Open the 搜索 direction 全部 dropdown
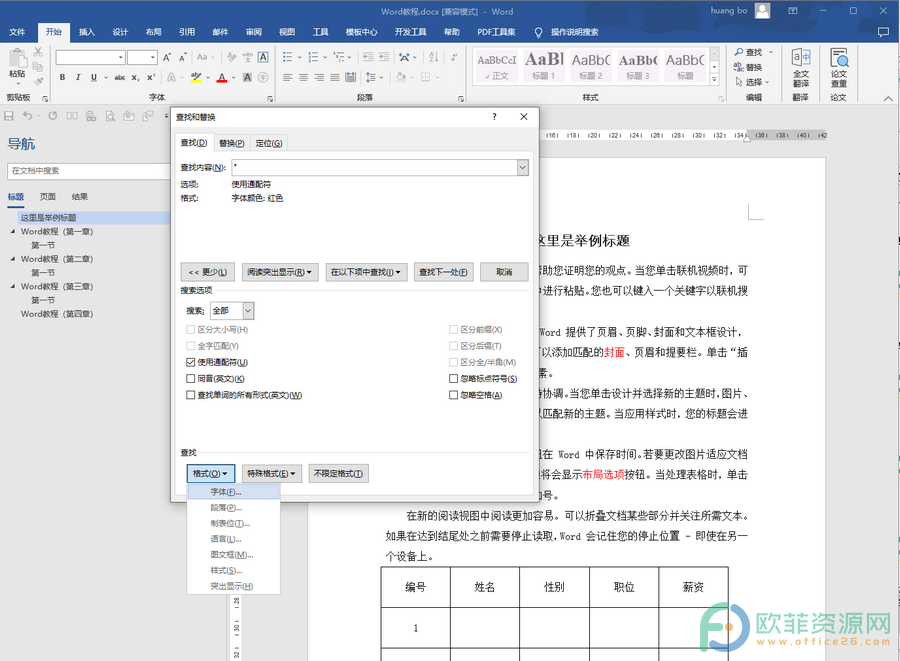 tap(248, 310)
